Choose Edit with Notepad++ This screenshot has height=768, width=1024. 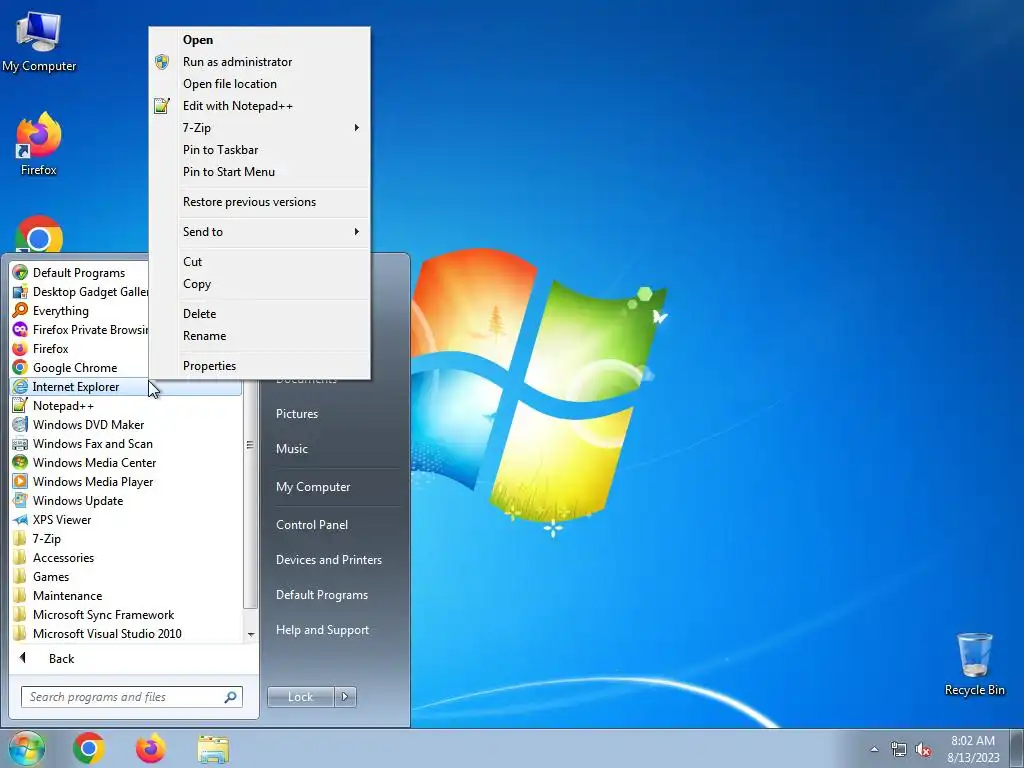(260, 106)
